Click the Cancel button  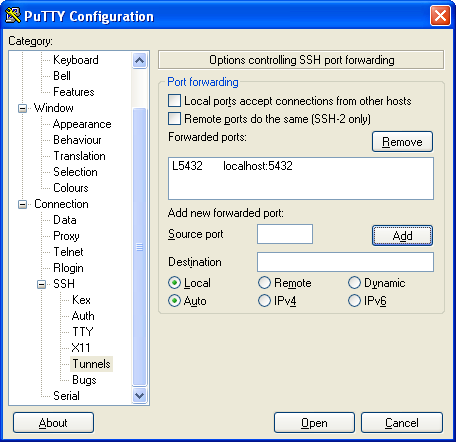coord(402,423)
